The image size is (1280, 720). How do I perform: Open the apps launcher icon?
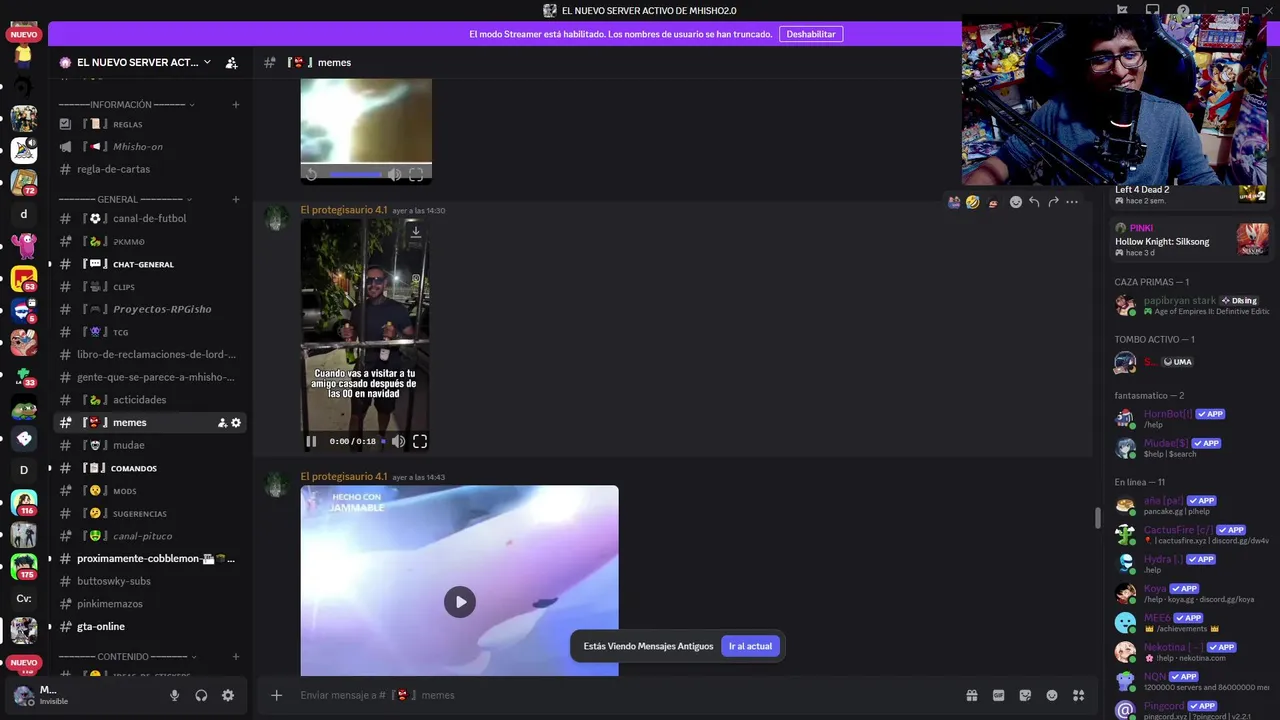coord(1079,695)
